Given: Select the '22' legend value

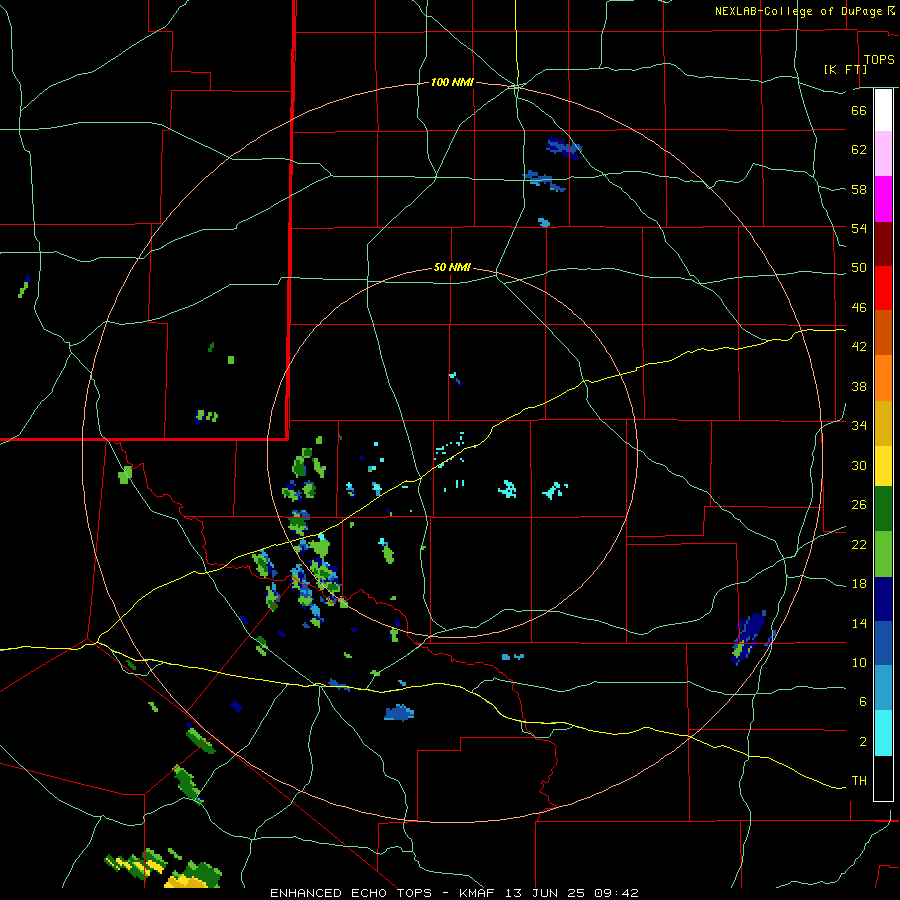Looking at the screenshot, I should [859, 544].
